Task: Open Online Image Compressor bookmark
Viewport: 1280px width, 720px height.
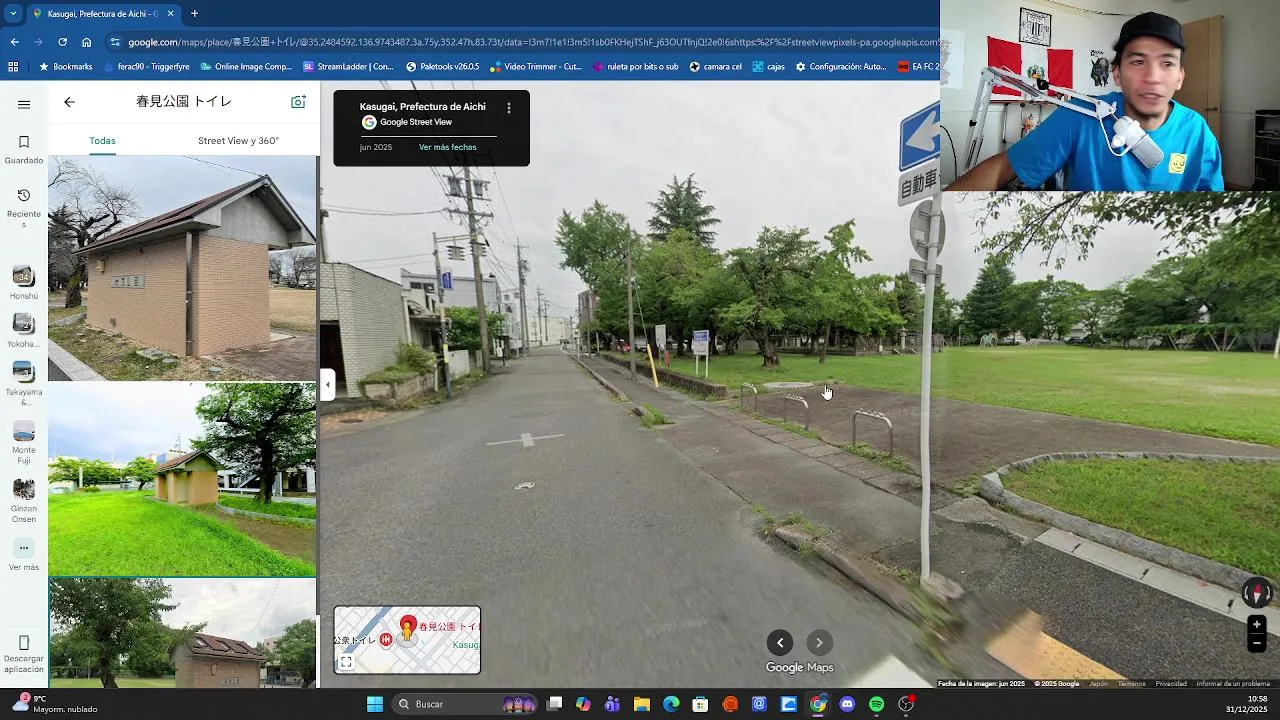Action: click(245, 67)
